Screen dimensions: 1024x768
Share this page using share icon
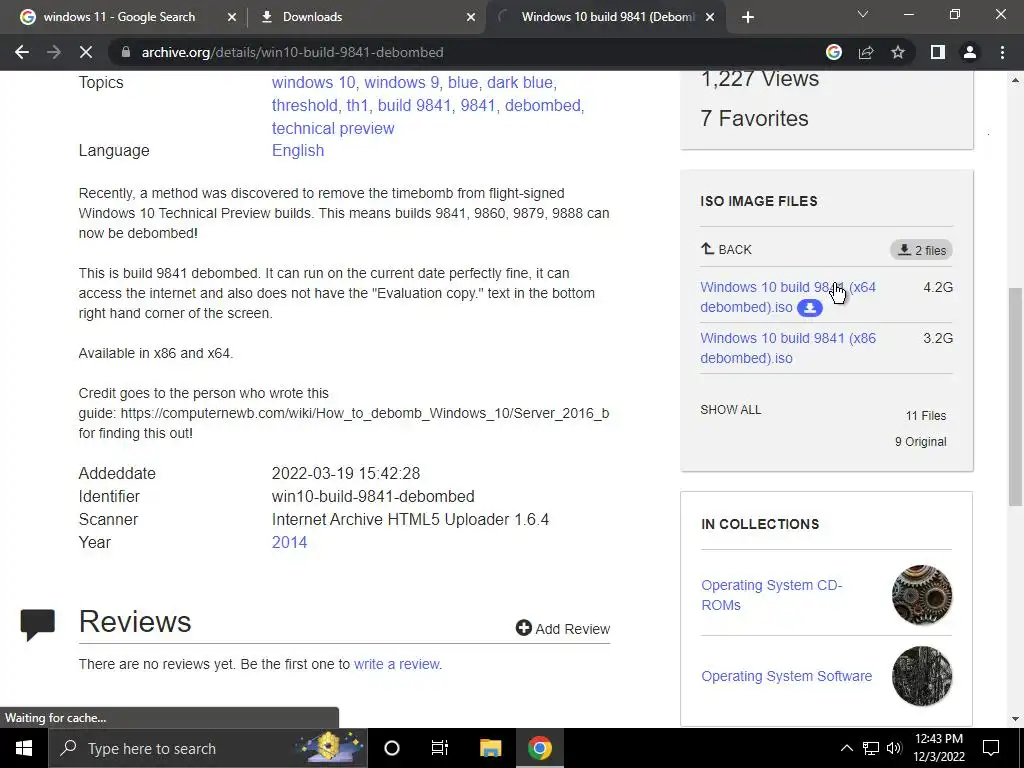[866, 52]
